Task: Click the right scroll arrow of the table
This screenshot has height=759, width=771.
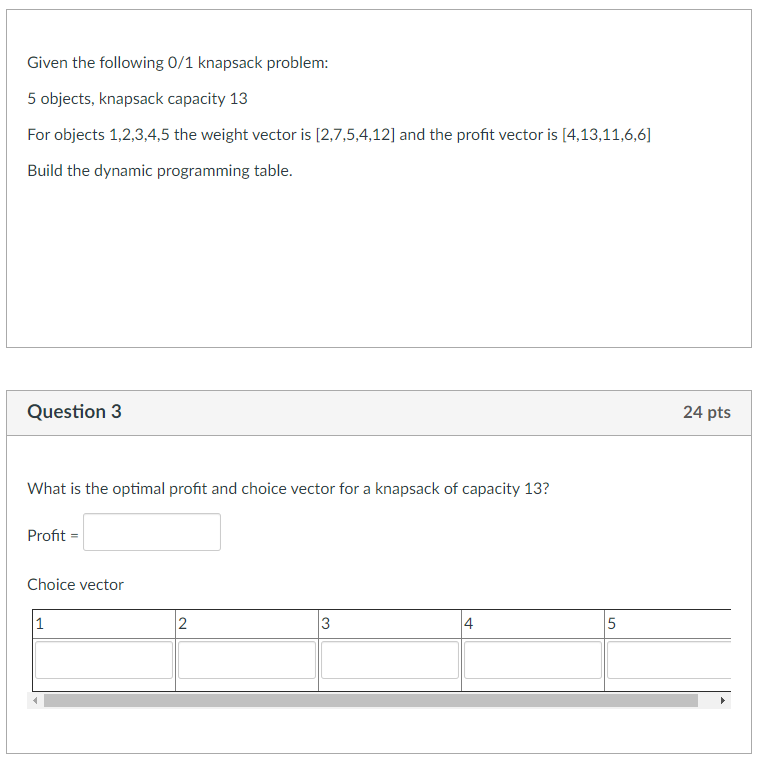Action: 722,700
